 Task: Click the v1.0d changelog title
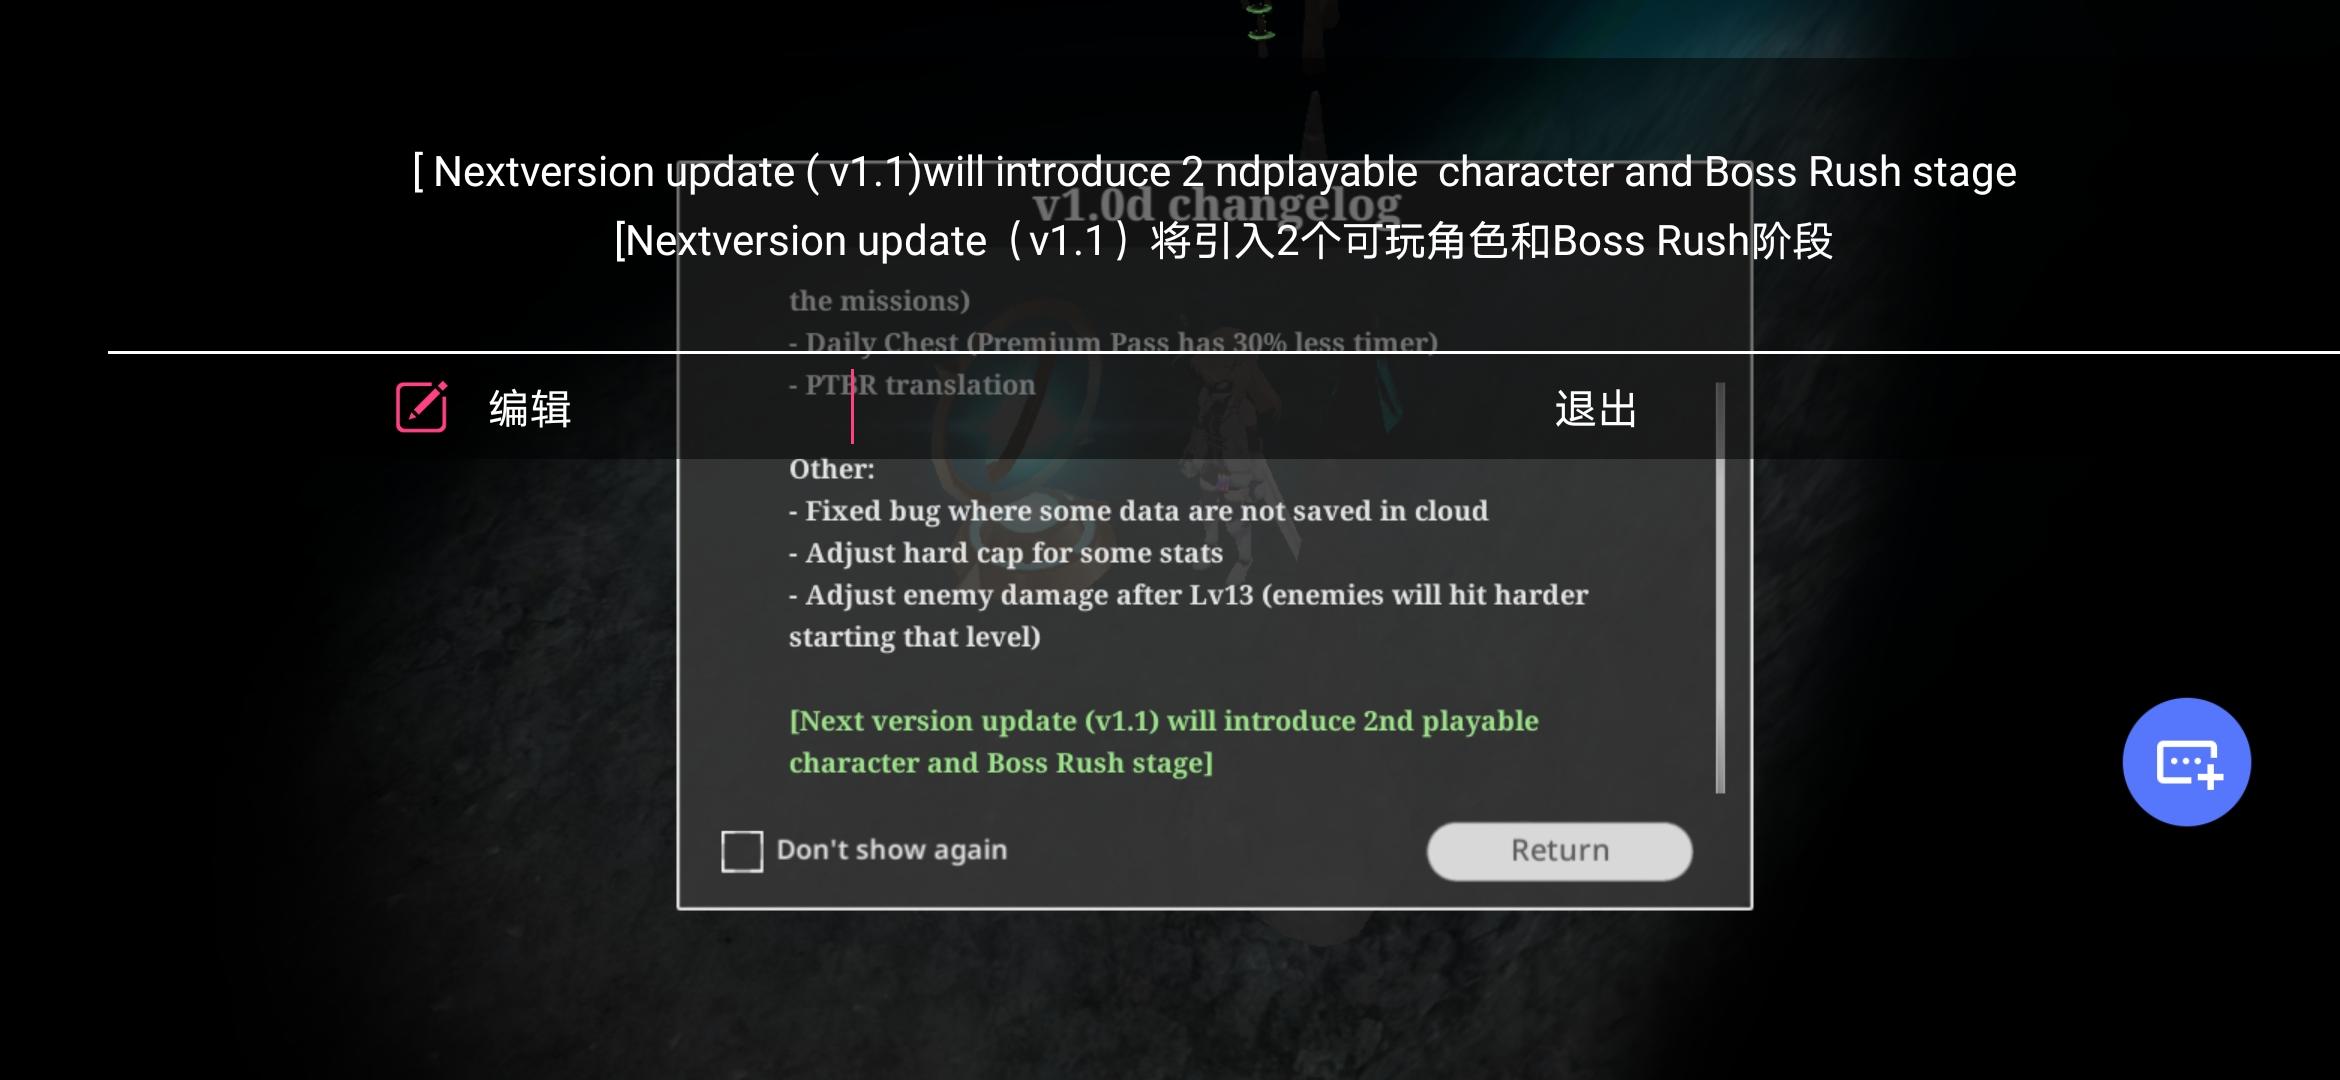[1216, 205]
